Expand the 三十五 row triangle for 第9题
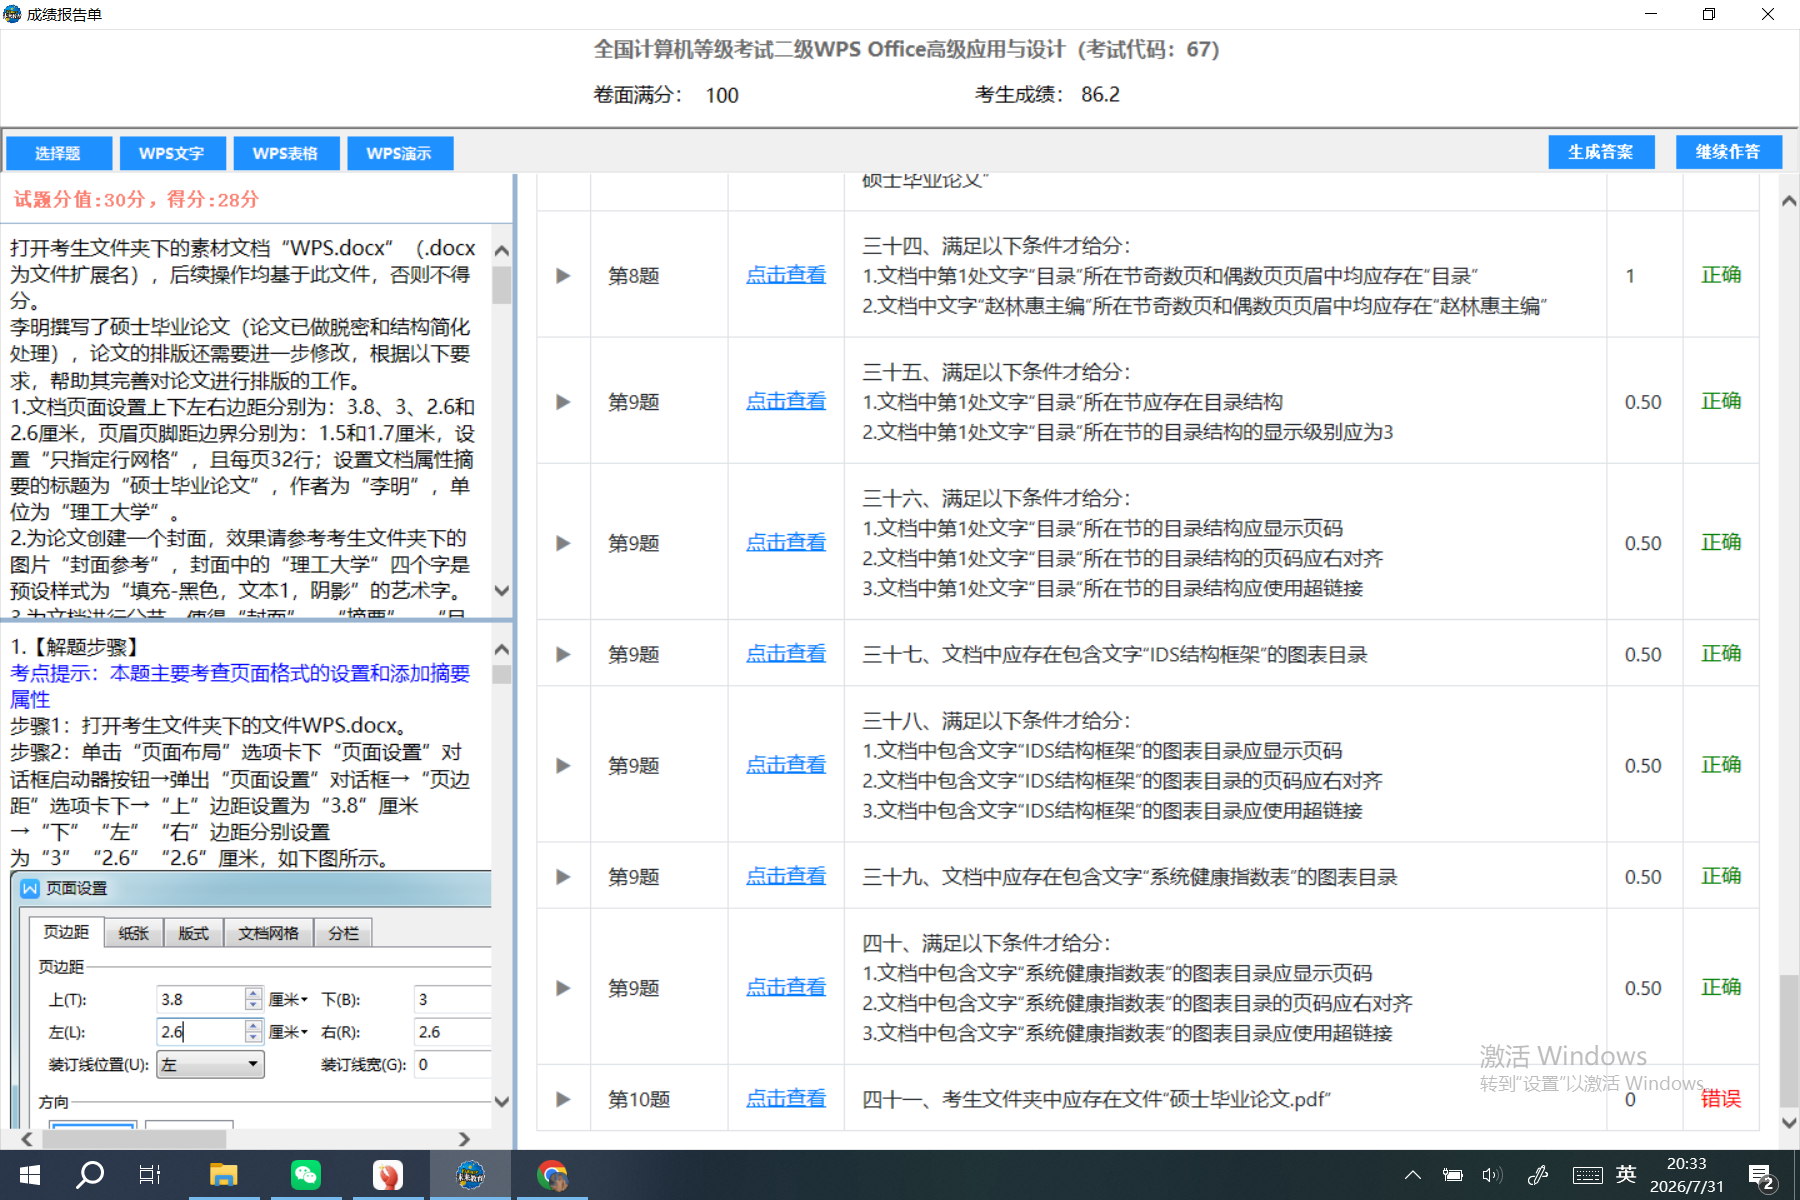 pos(563,402)
